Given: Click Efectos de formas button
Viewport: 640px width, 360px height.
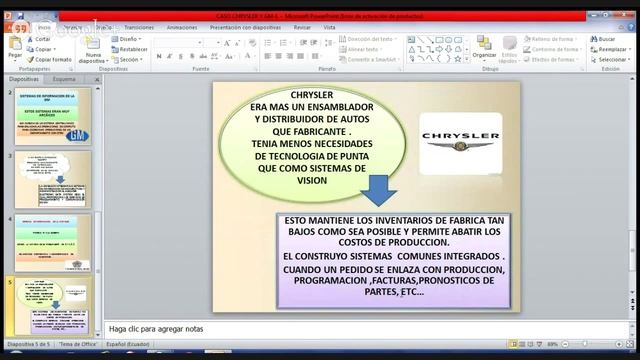Looking at the screenshot, I should click(x=551, y=60).
